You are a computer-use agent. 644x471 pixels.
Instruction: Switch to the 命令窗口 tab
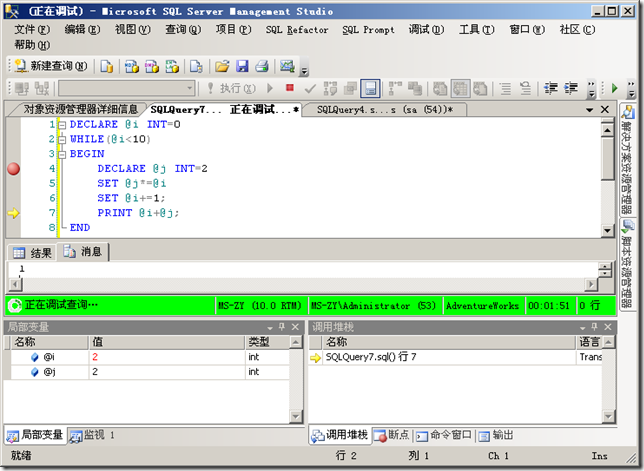pos(444,435)
